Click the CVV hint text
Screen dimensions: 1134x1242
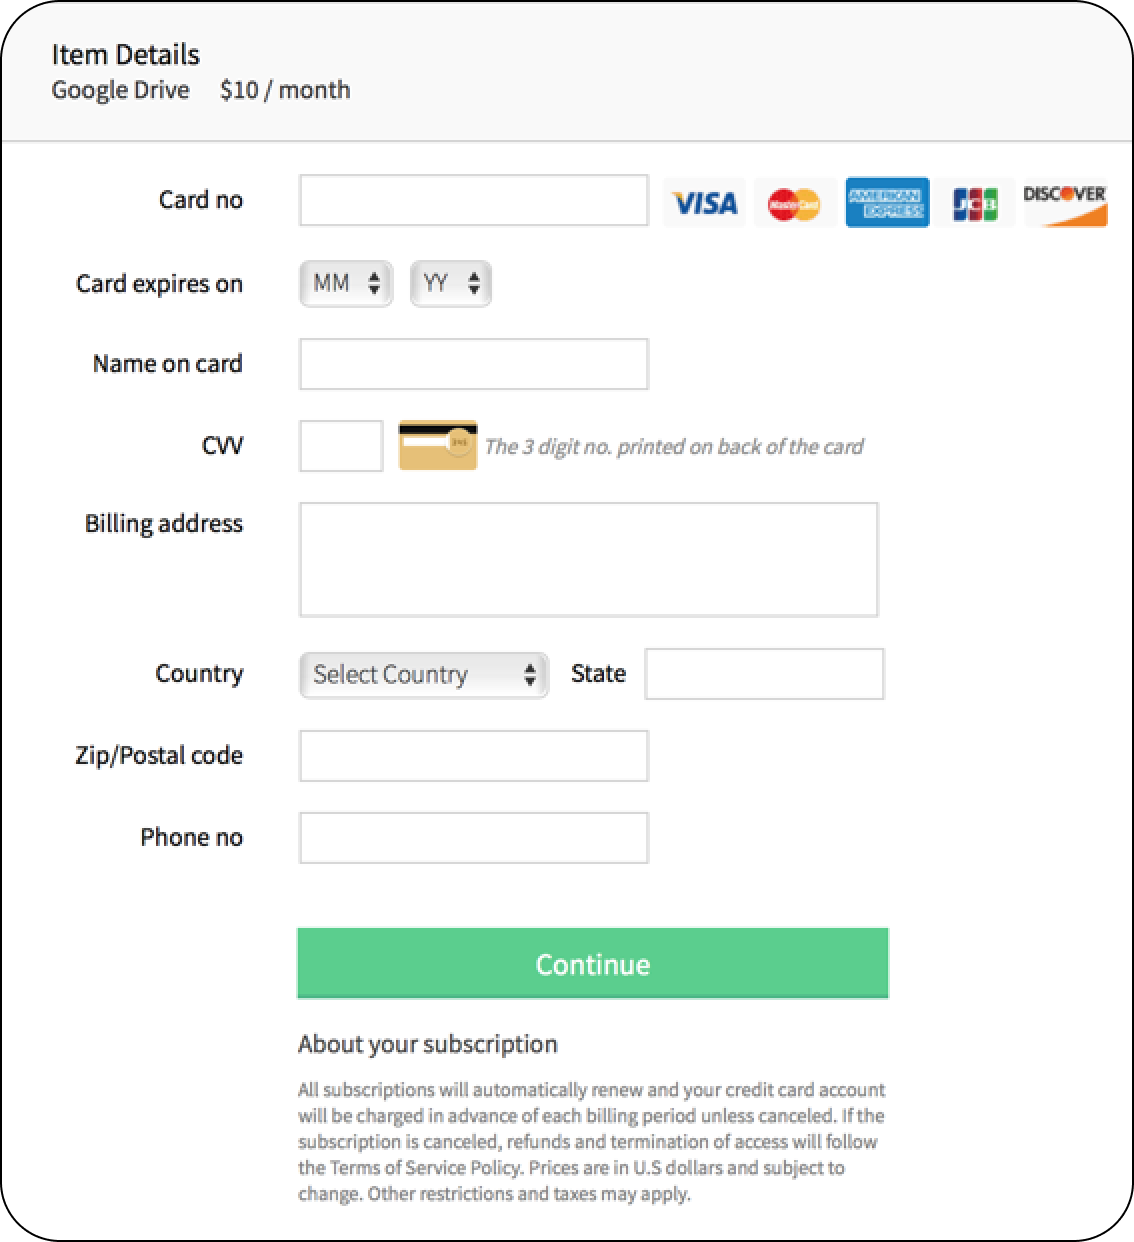pyautogui.click(x=673, y=447)
